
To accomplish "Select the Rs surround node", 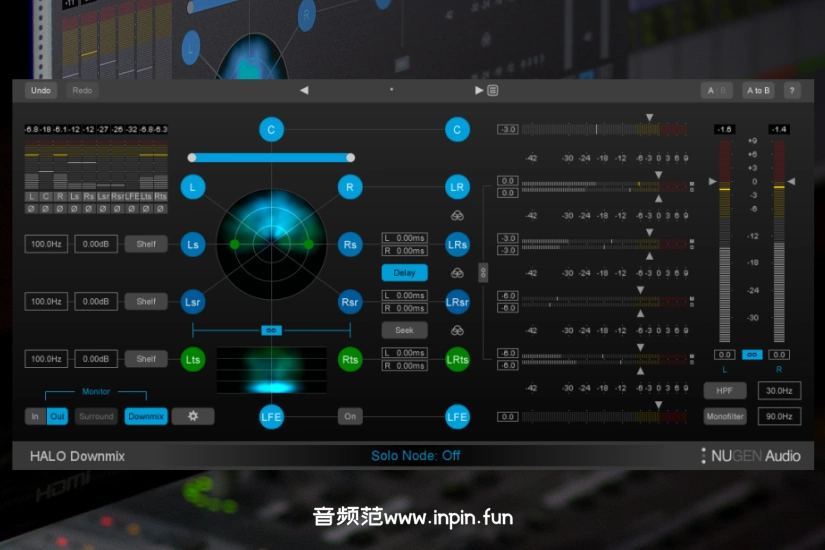I will (350, 244).
